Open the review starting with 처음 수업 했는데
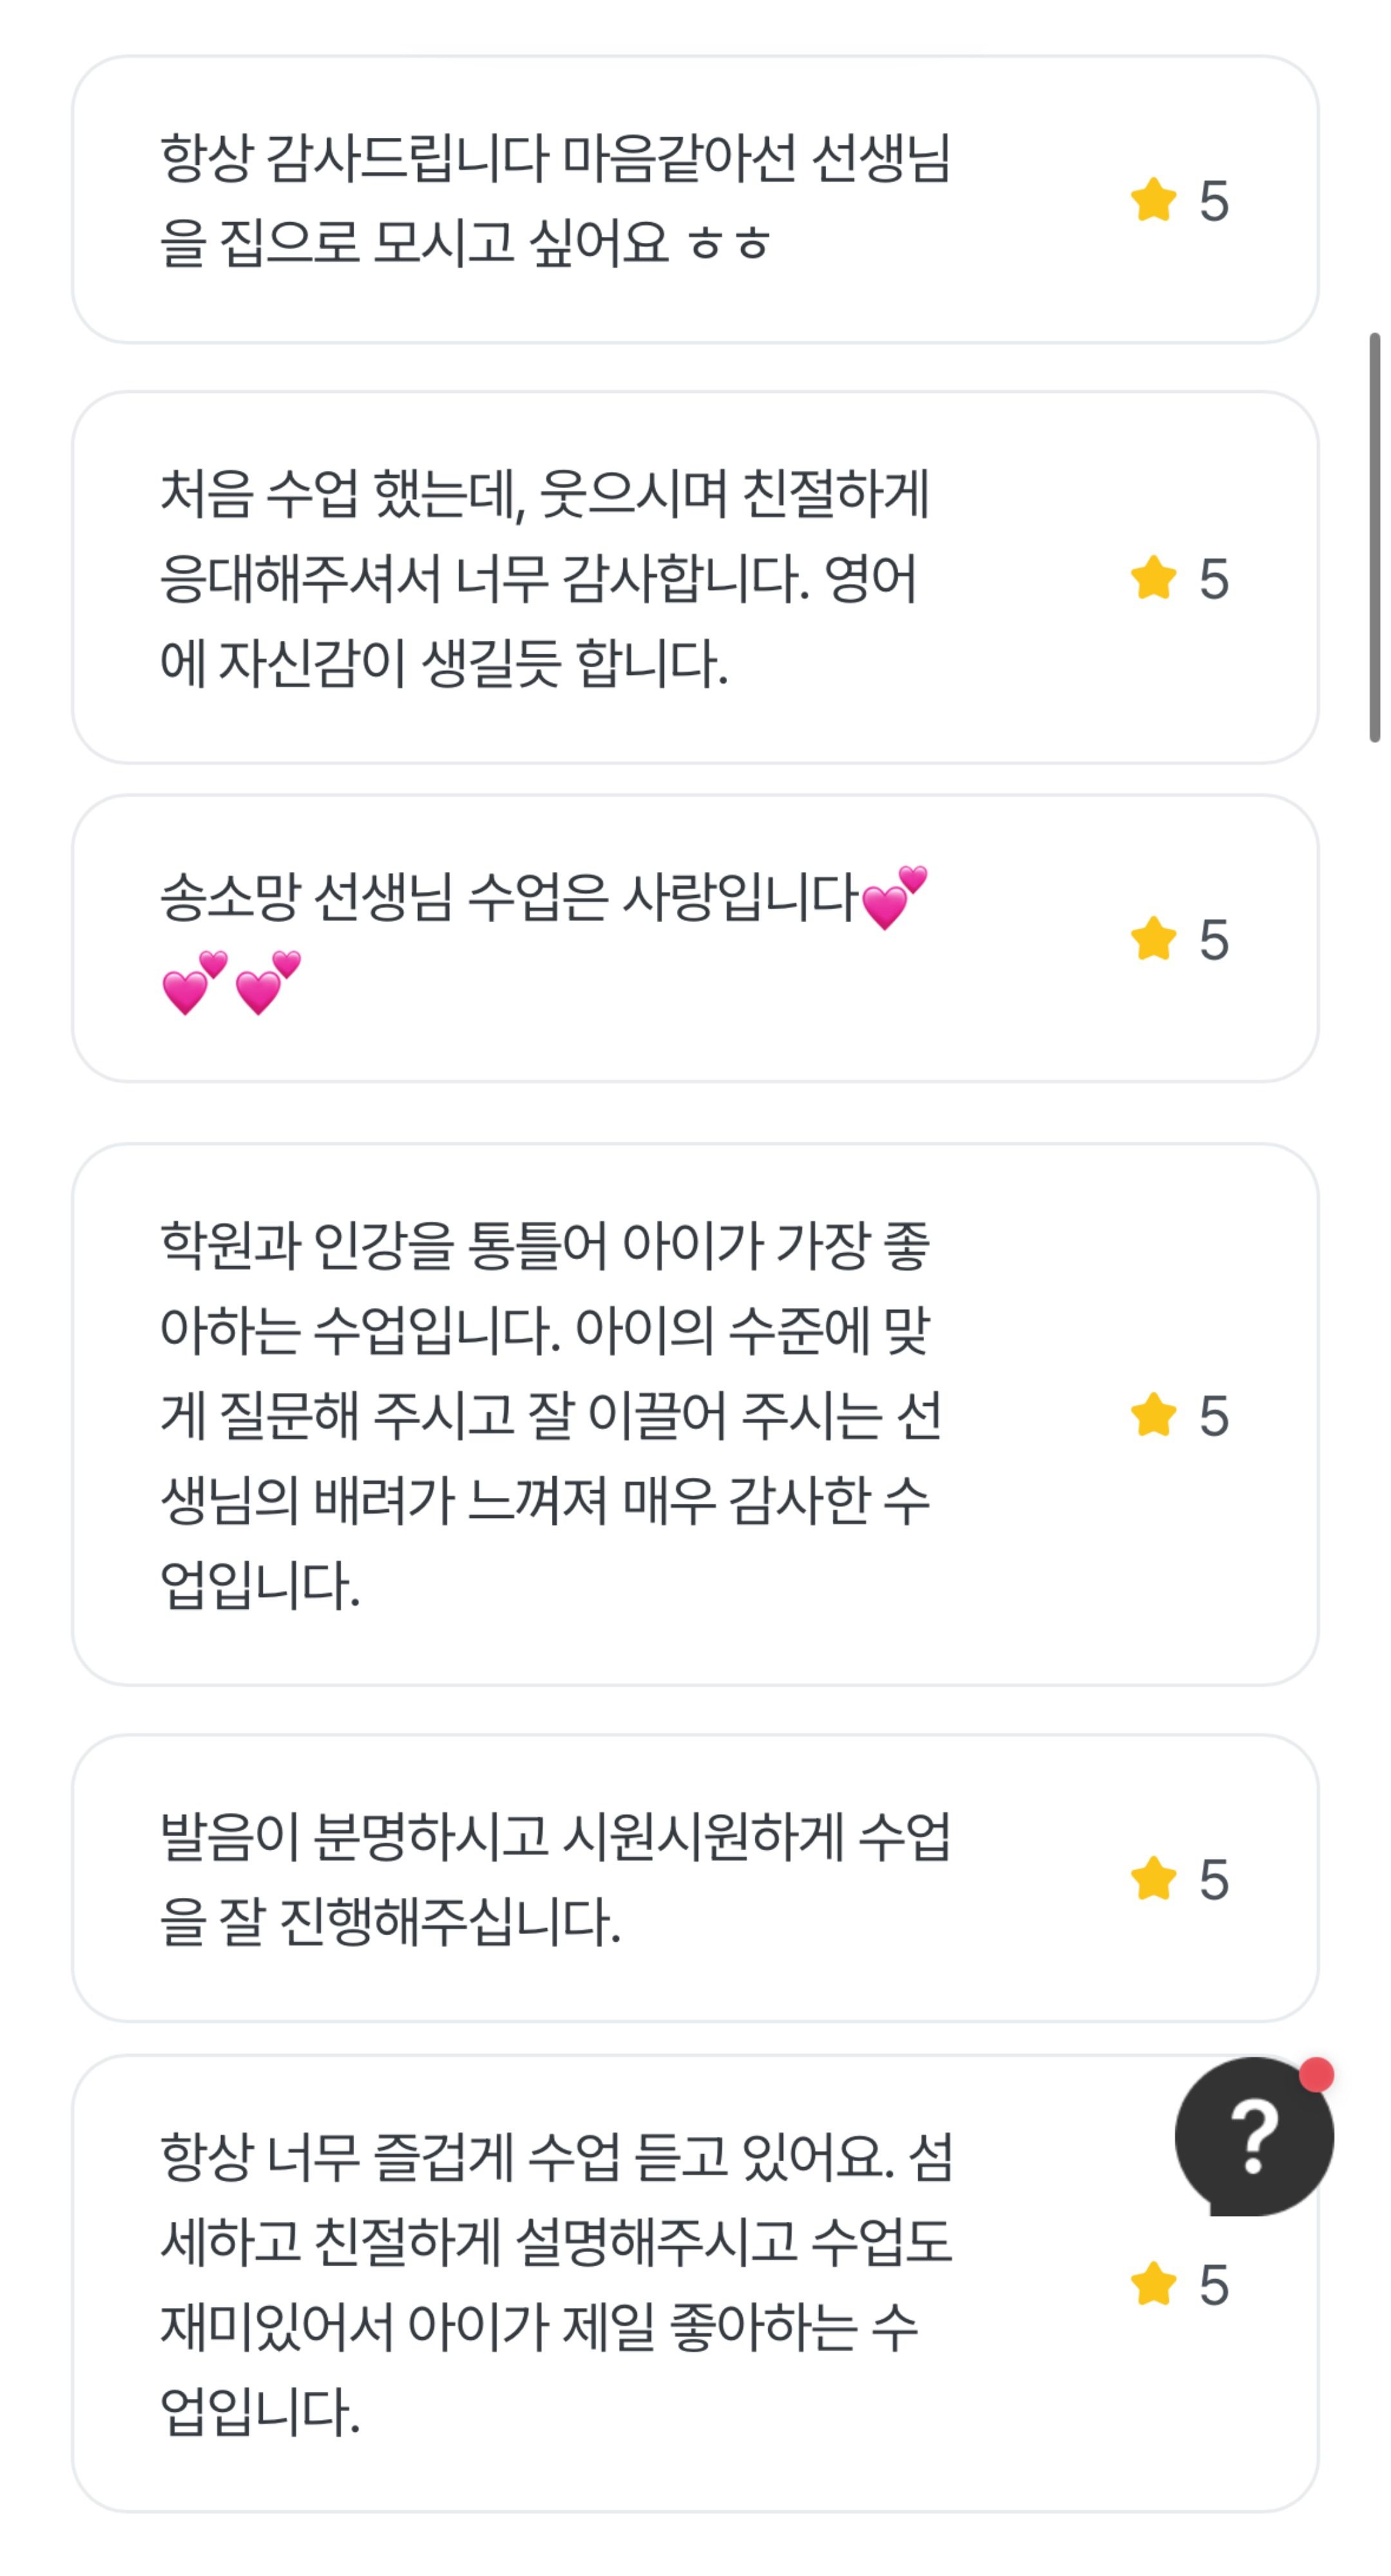This screenshot has width=1391, height=2576. (x=545, y=578)
